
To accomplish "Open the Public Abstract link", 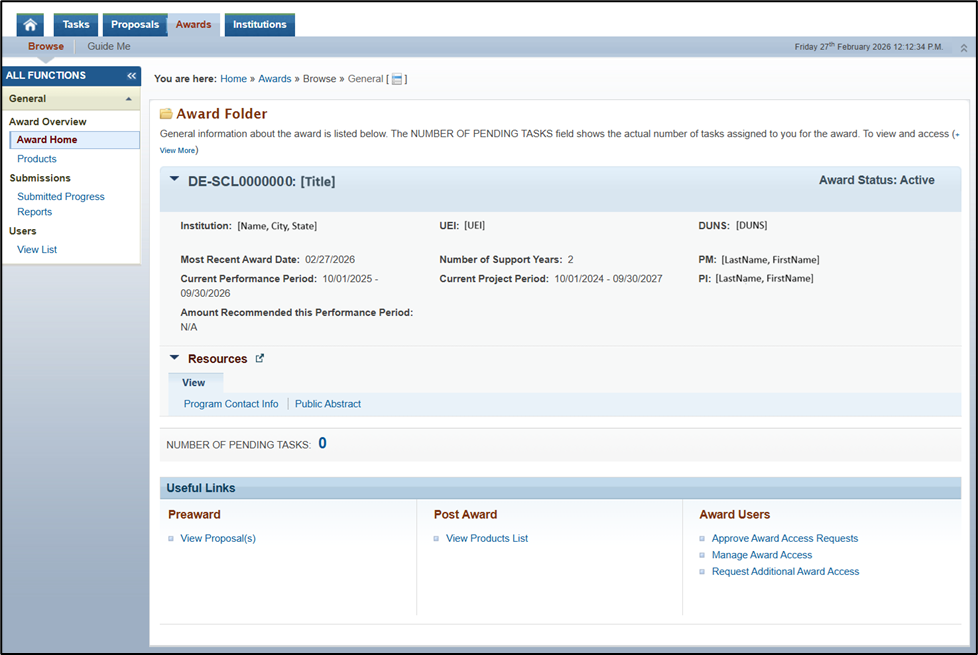I will 328,404.
